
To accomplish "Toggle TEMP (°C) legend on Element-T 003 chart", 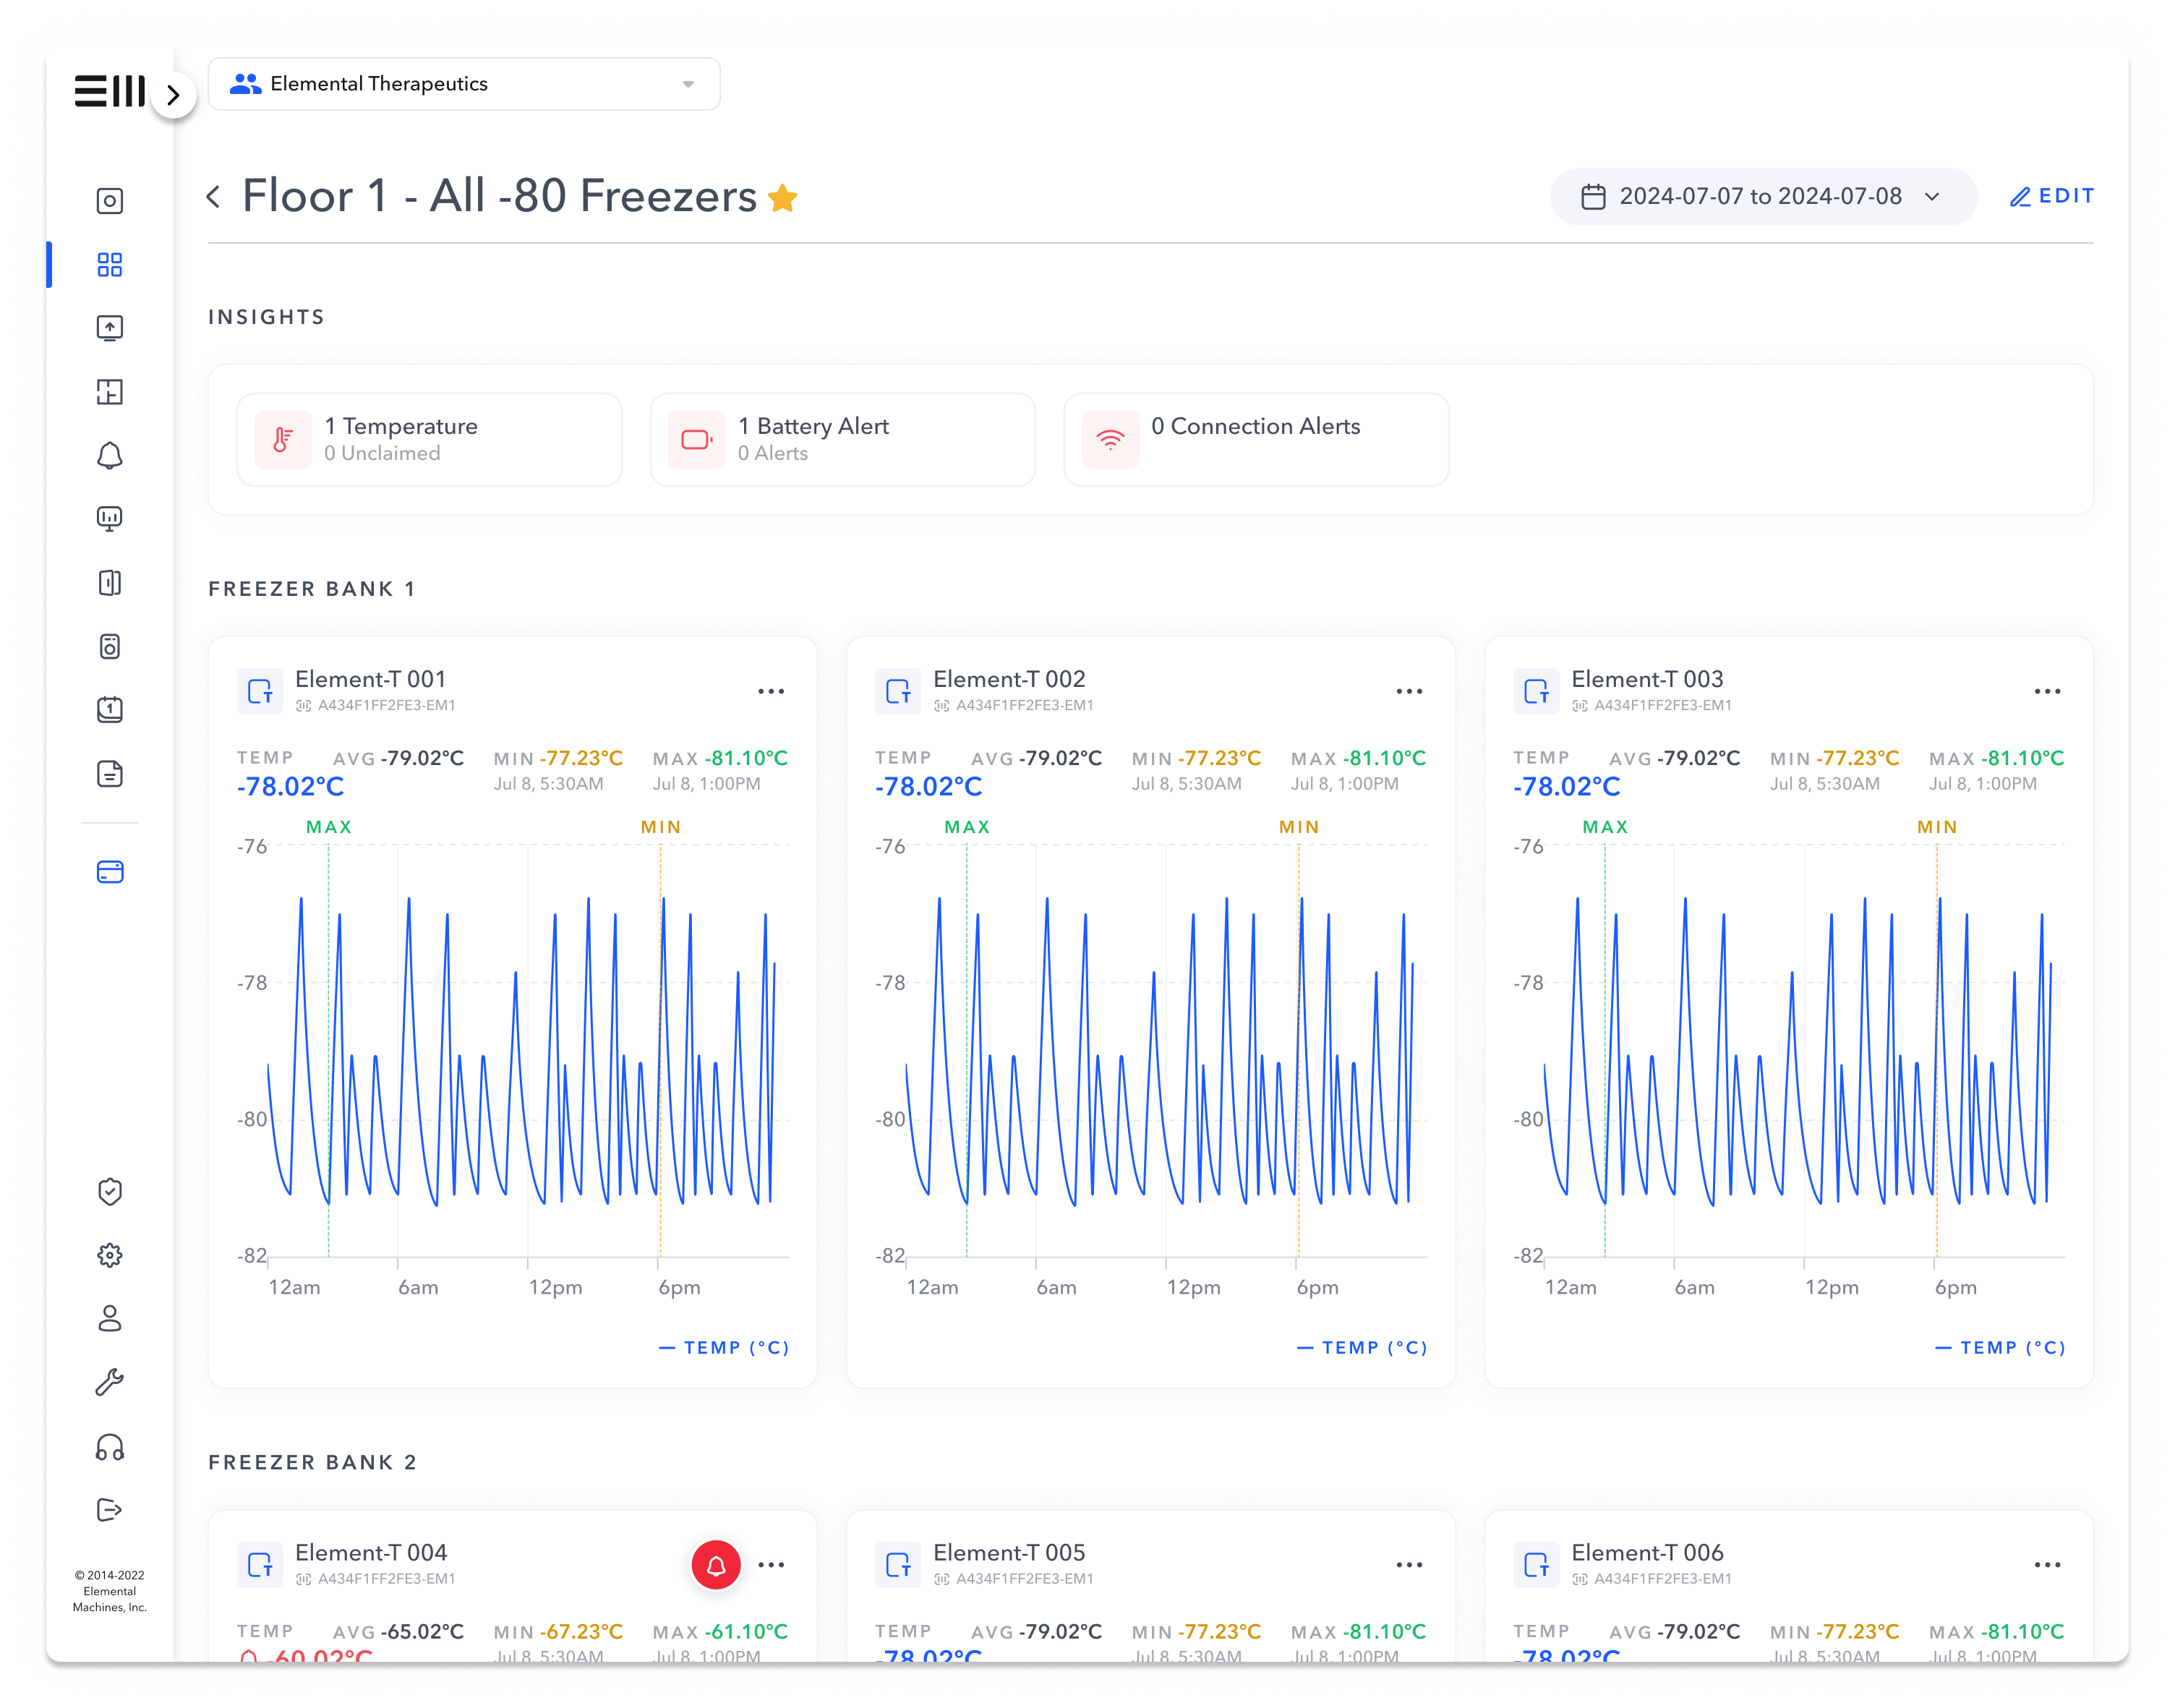I will coord(2001,1347).
